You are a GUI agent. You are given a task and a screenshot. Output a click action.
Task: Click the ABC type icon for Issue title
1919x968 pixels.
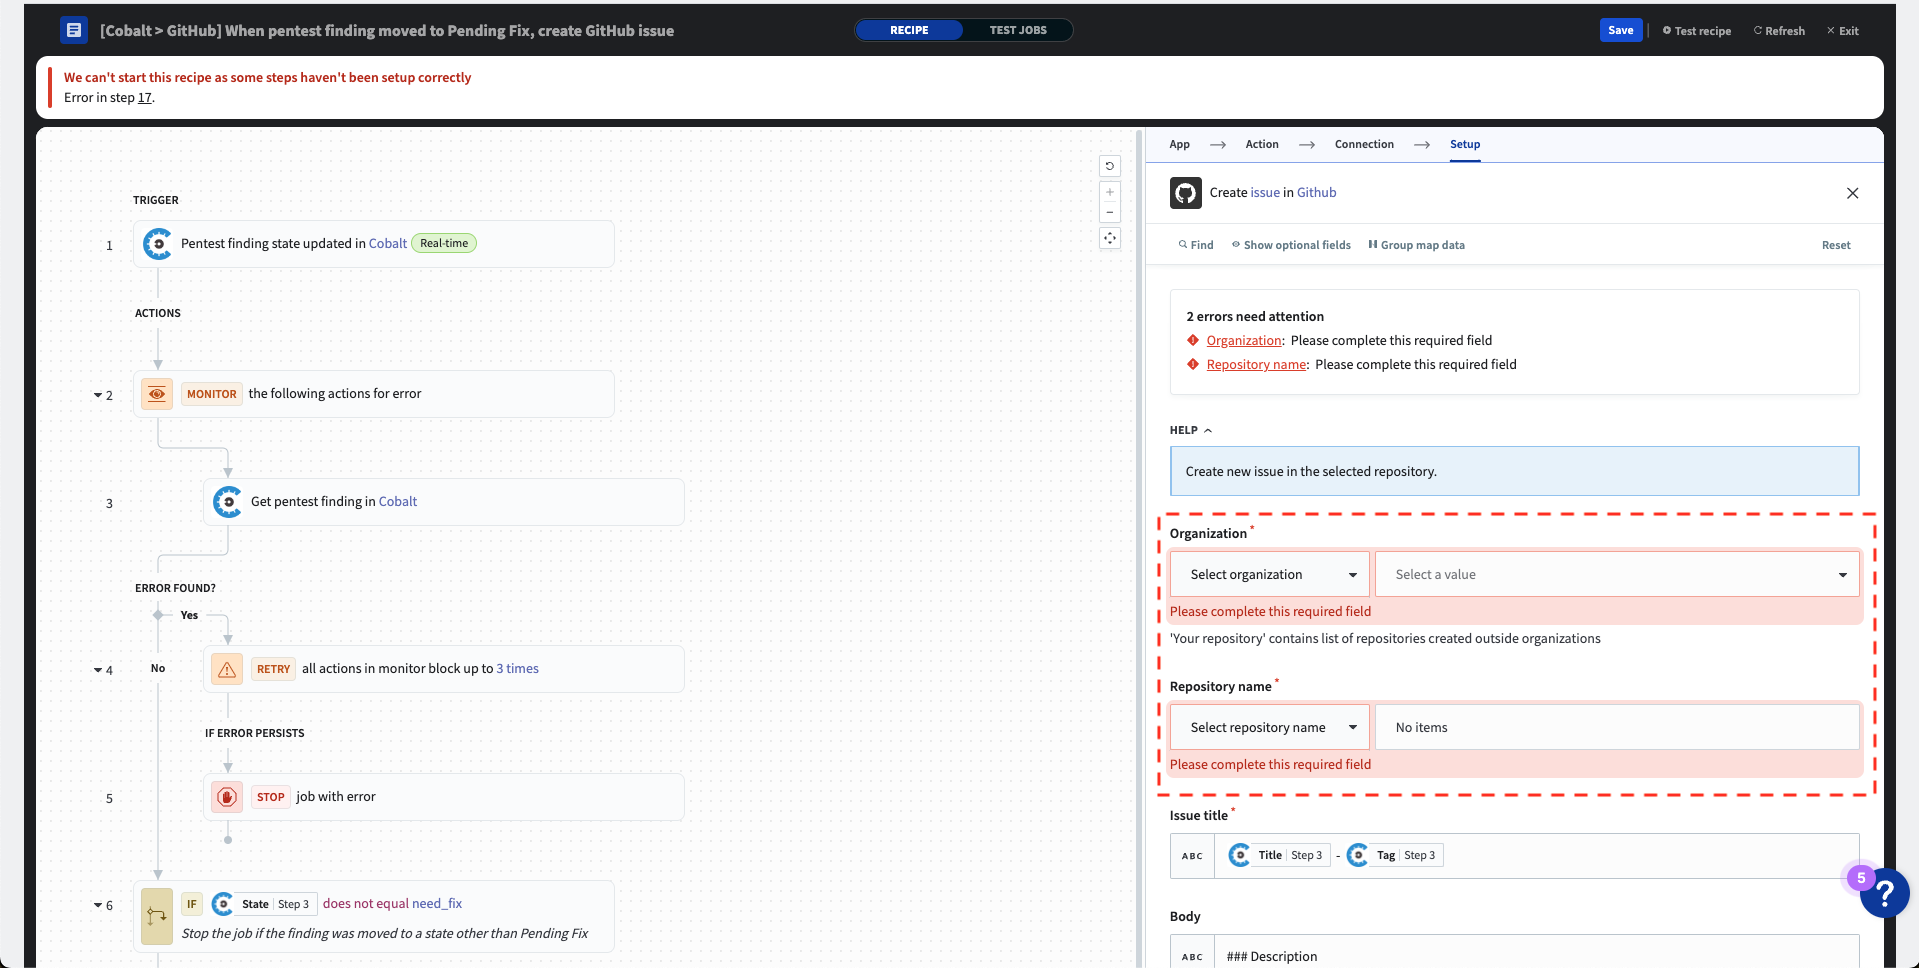(x=1192, y=856)
